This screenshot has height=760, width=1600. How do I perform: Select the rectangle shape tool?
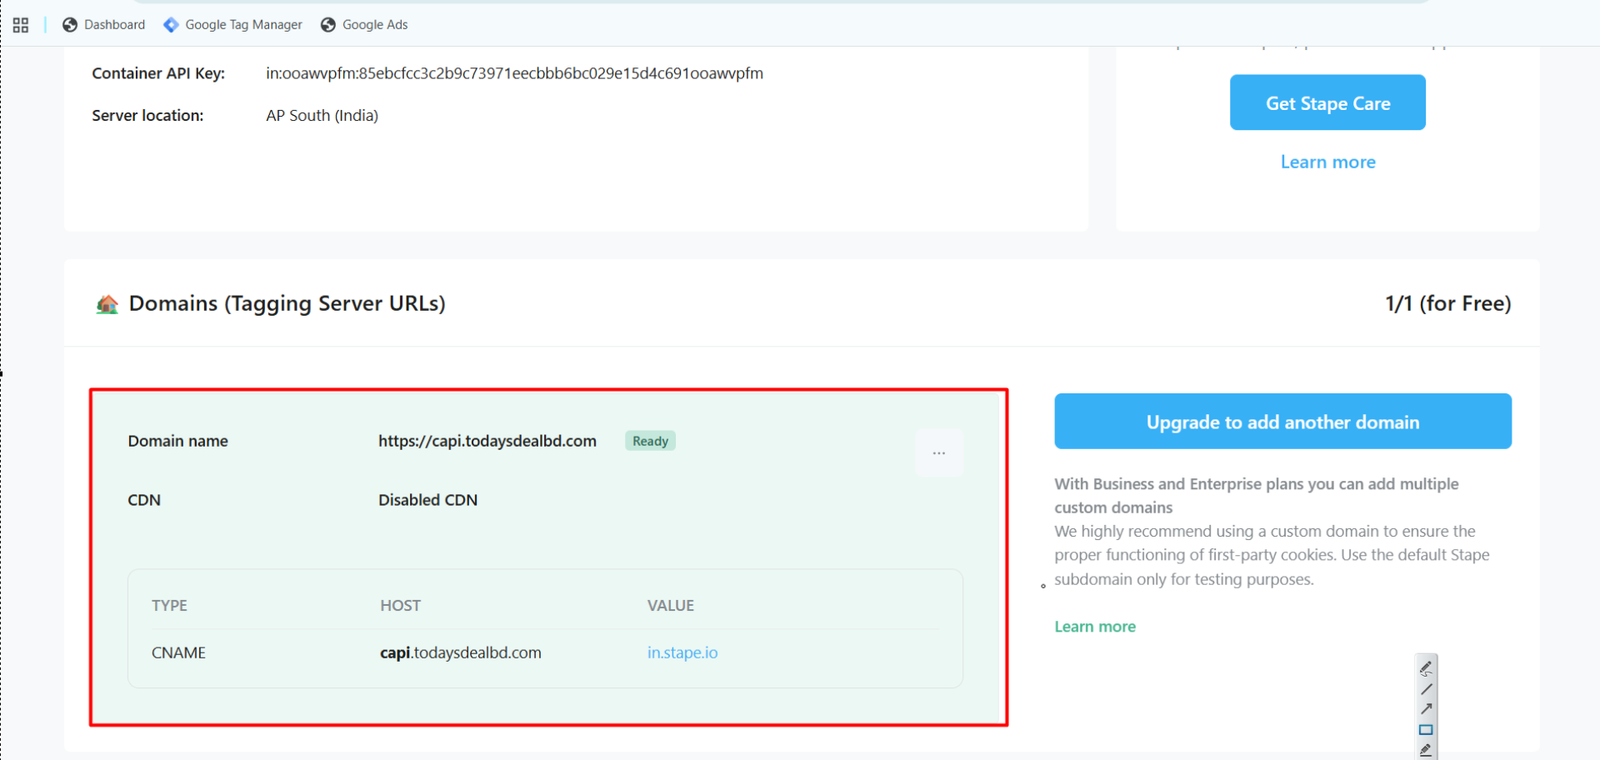tap(1426, 730)
